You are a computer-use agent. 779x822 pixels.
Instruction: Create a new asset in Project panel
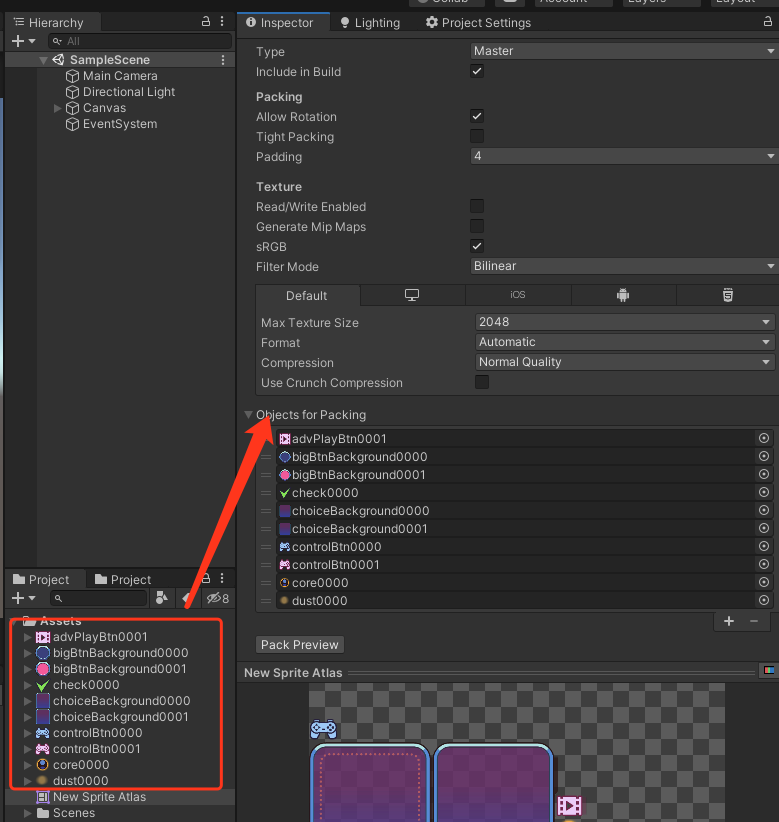pyautogui.click(x=23, y=598)
